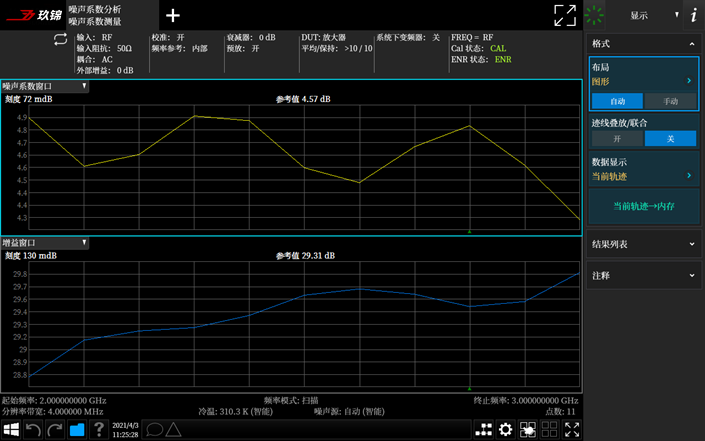Image resolution: width=705 pixels, height=441 pixels.
Task: Click the 外部增益 0 dB setting
Action: [105, 71]
